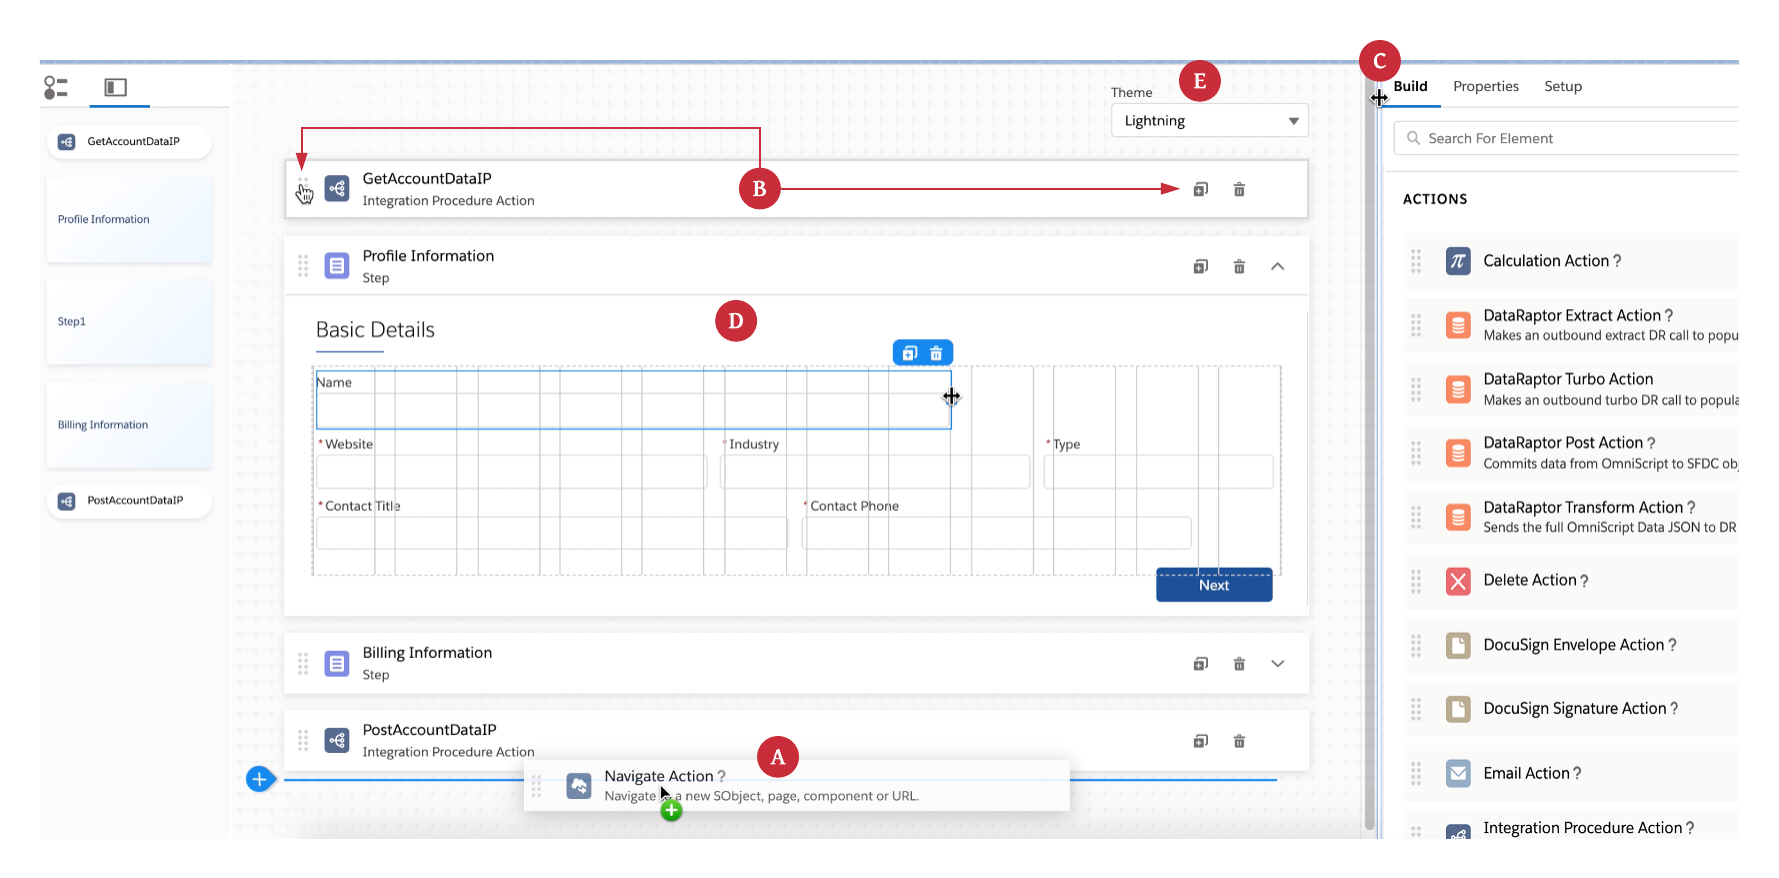
Task: Select the DataRaptor Extract Action icon
Action: 1458,325
